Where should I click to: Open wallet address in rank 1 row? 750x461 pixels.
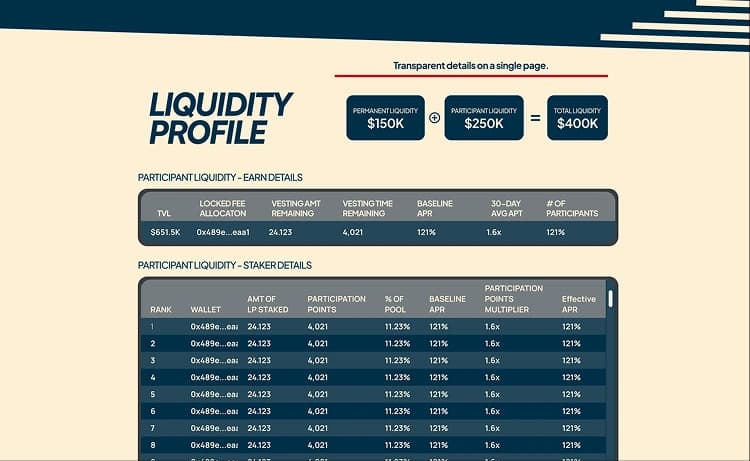[214, 326]
